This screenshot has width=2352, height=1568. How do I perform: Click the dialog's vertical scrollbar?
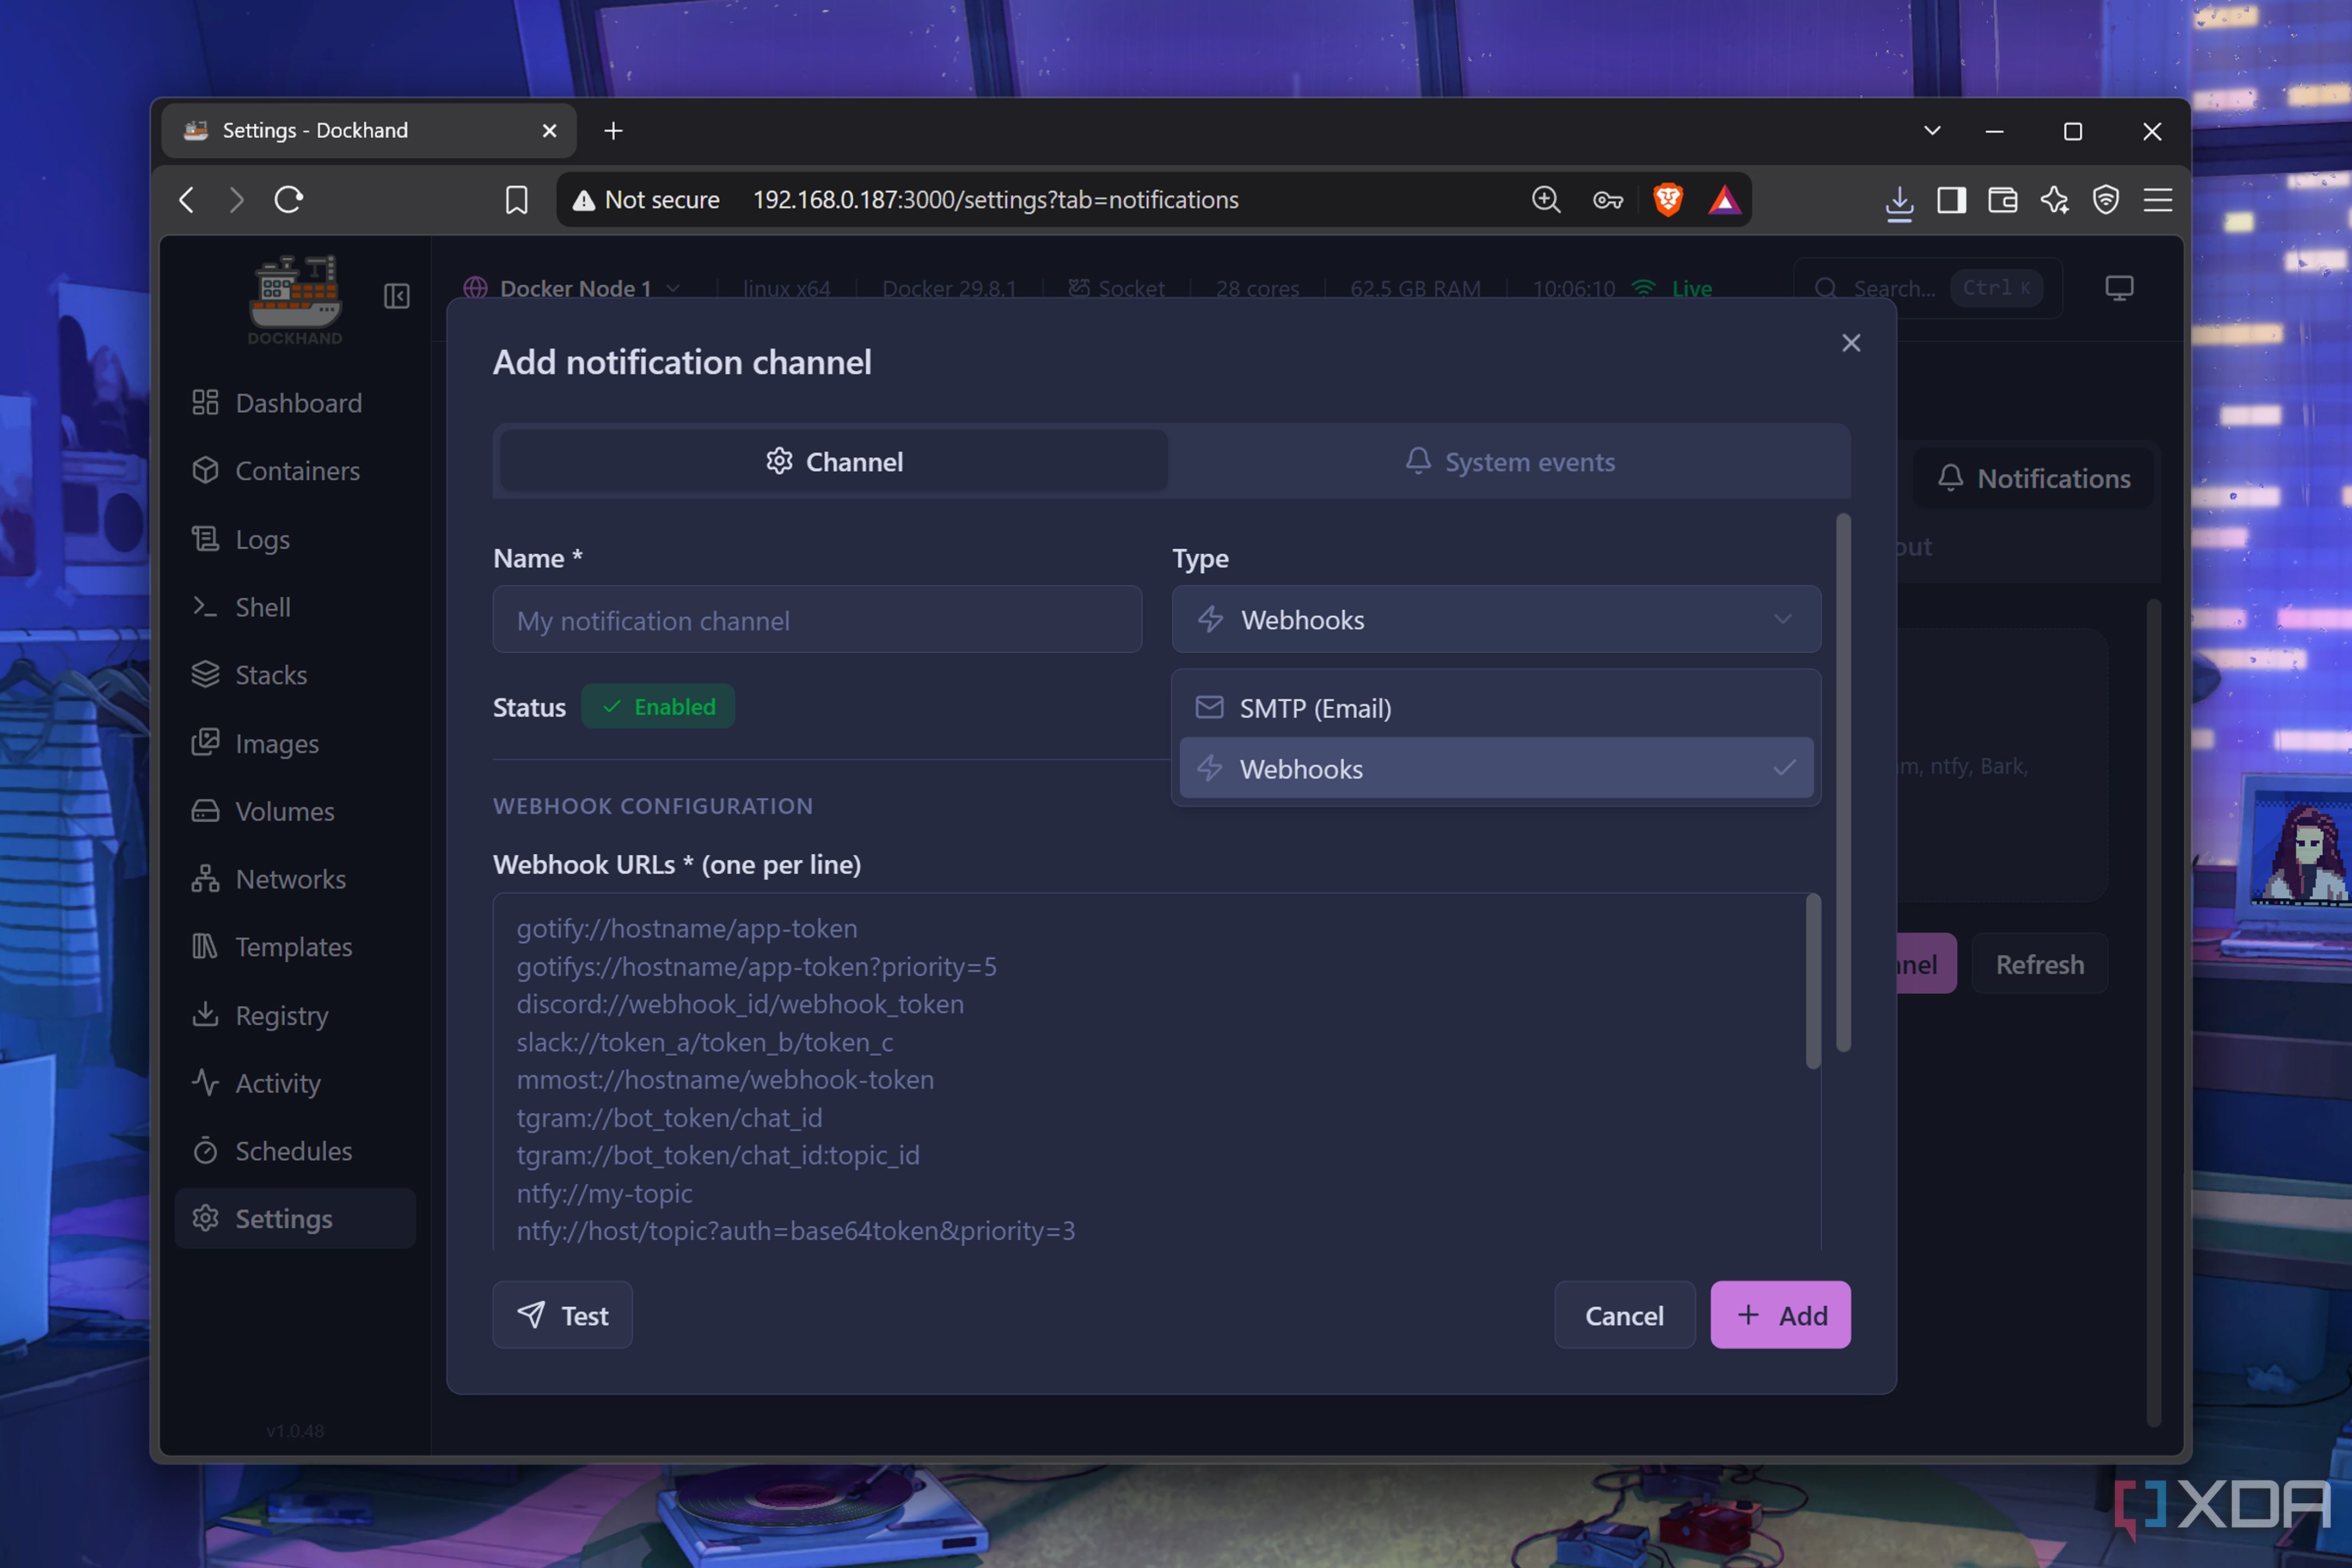1843,783
